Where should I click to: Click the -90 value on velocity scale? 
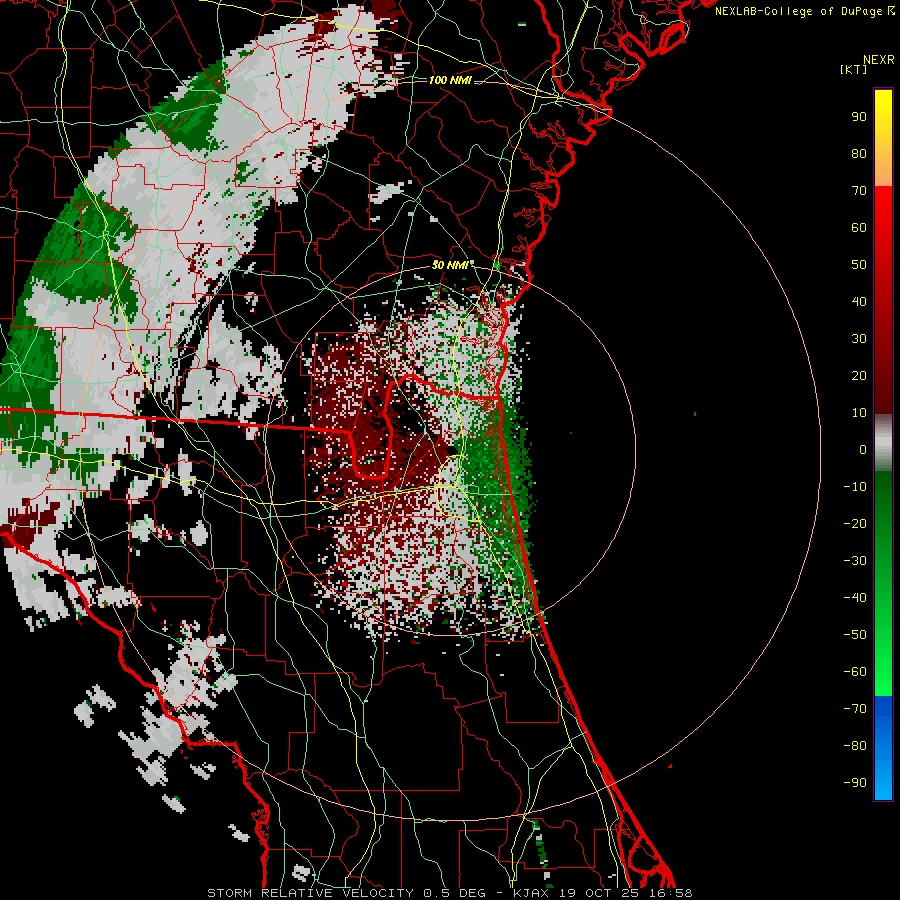pos(855,783)
